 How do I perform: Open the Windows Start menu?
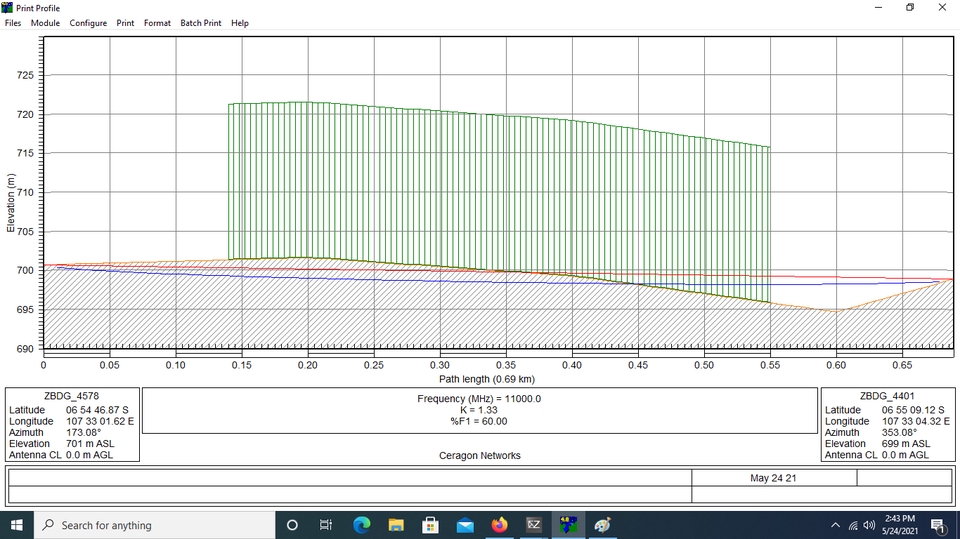click(x=17, y=525)
